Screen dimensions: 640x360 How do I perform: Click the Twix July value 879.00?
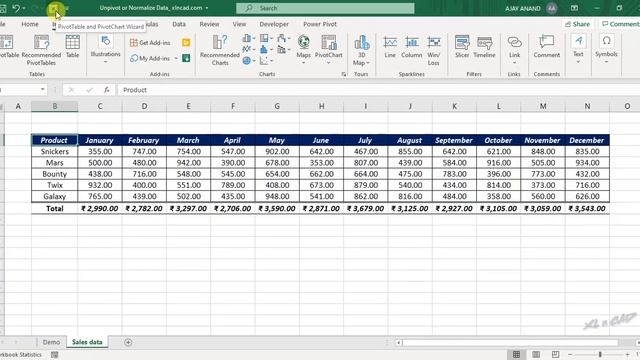click(366, 185)
